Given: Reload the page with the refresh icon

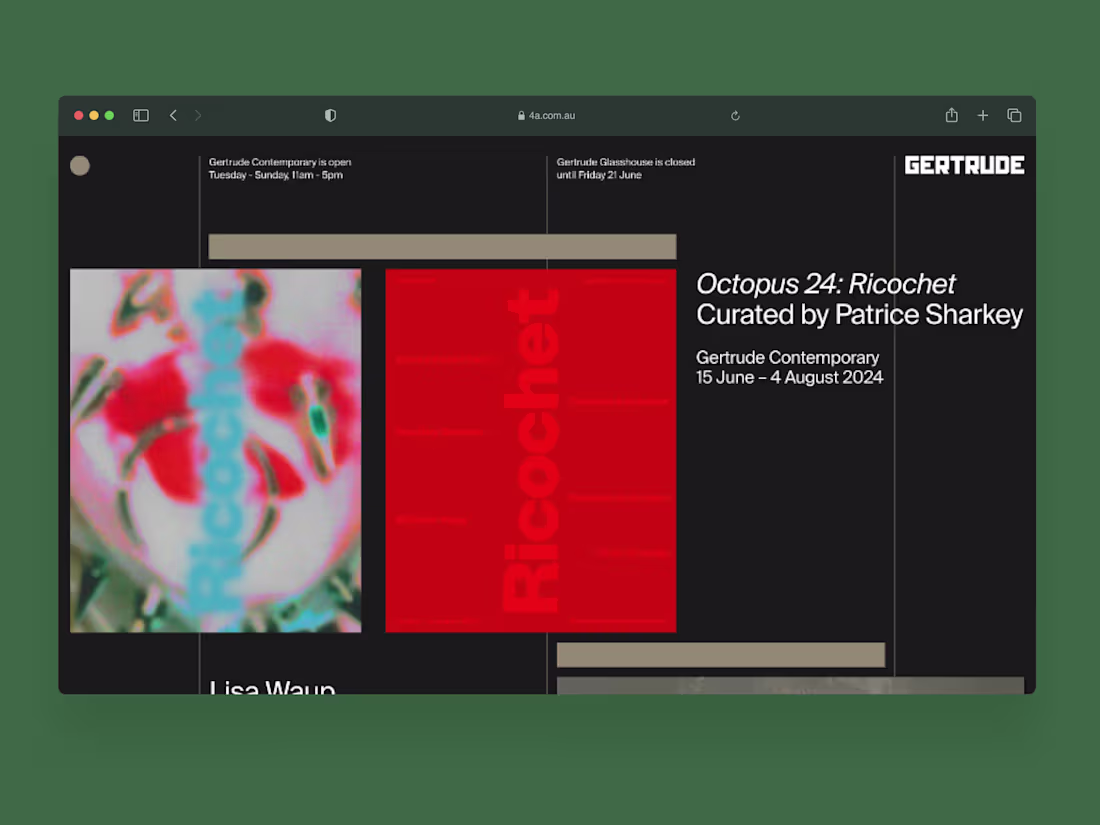Looking at the screenshot, I should pyautogui.click(x=735, y=116).
